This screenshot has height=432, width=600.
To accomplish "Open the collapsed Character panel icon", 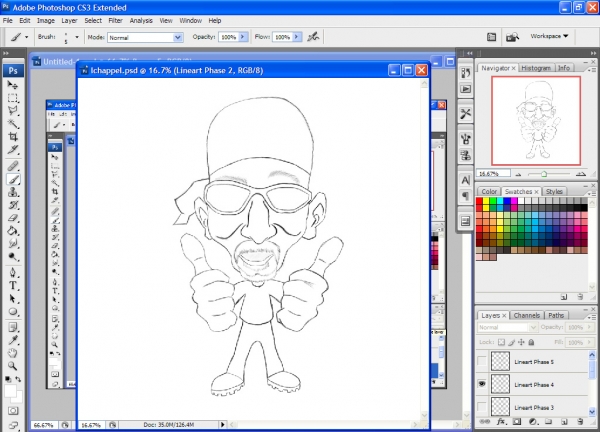I will point(465,180).
